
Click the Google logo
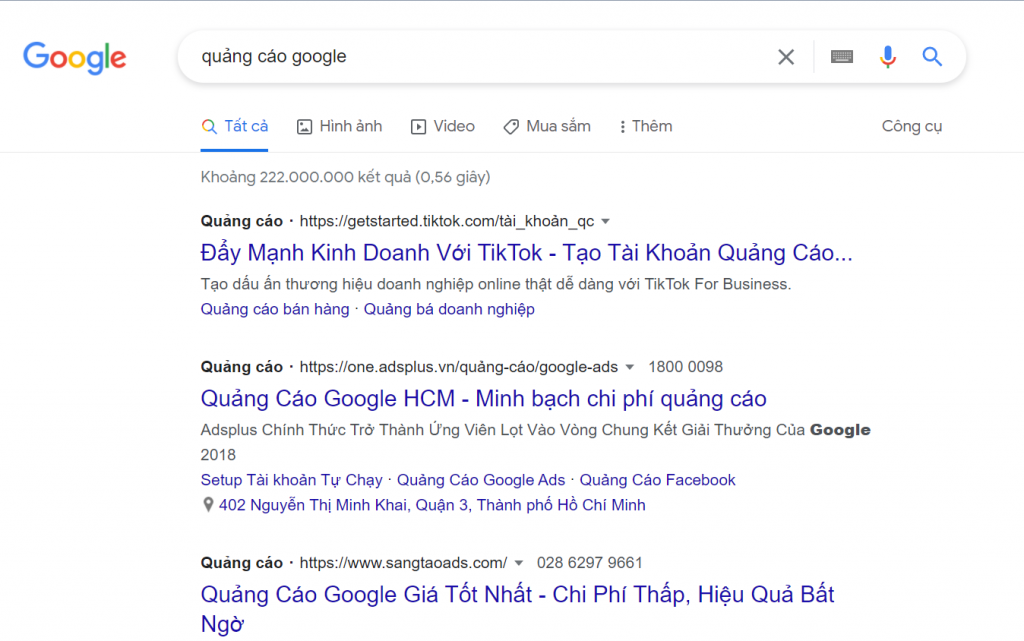coord(74,57)
